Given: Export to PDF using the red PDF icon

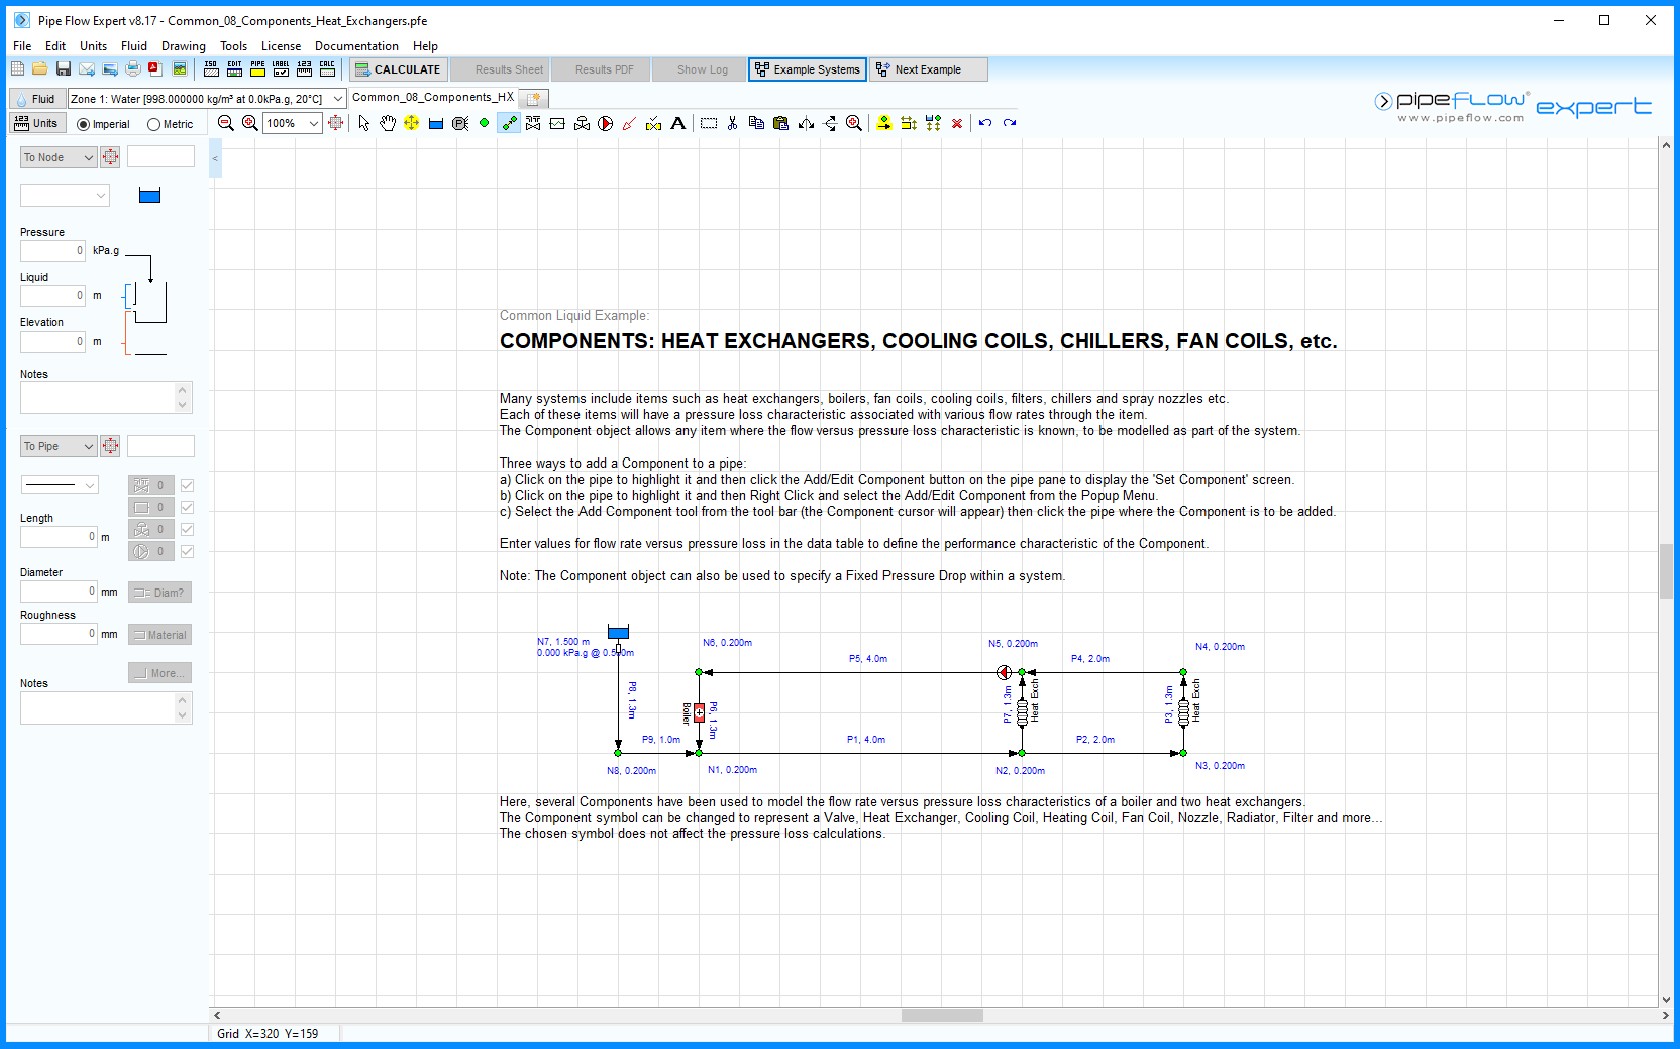Looking at the screenshot, I should point(155,69).
